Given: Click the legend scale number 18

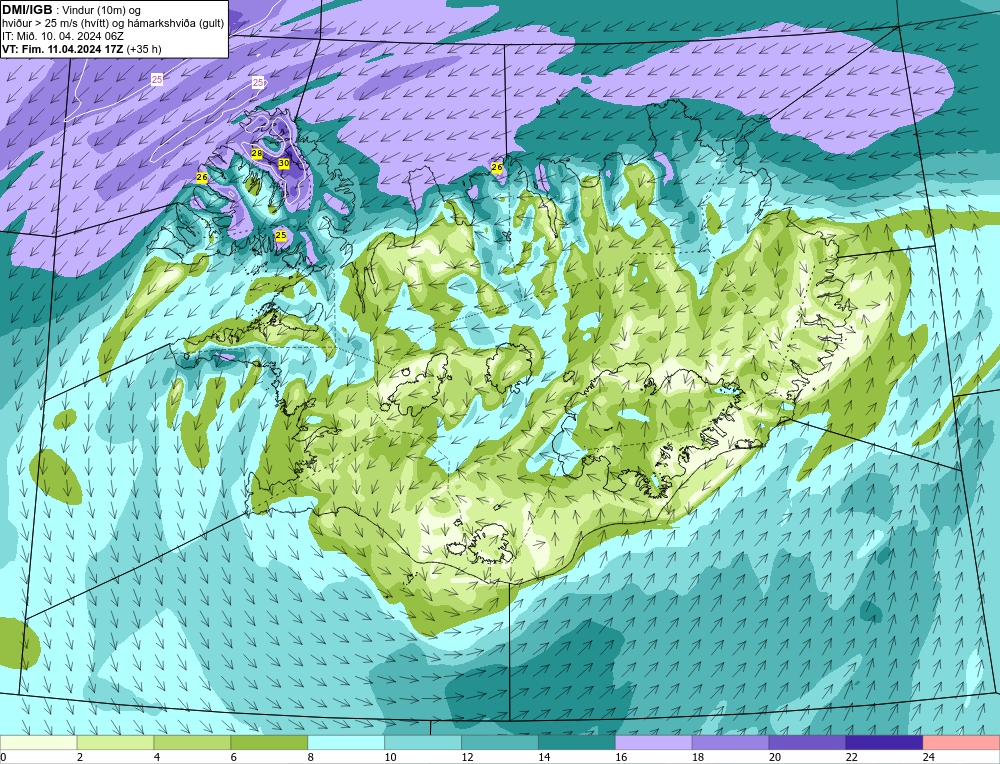Looking at the screenshot, I should (x=697, y=757).
